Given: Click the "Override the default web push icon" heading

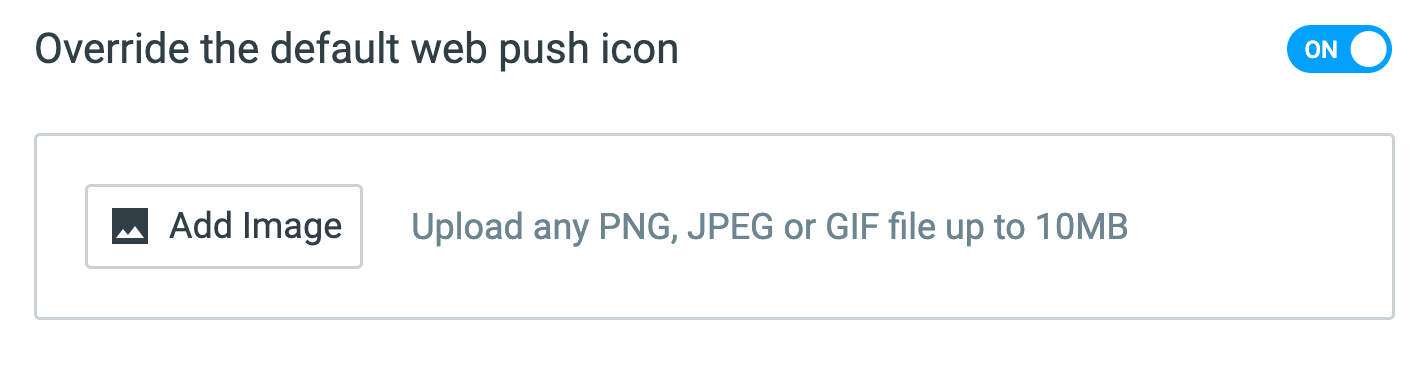Looking at the screenshot, I should tap(357, 50).
